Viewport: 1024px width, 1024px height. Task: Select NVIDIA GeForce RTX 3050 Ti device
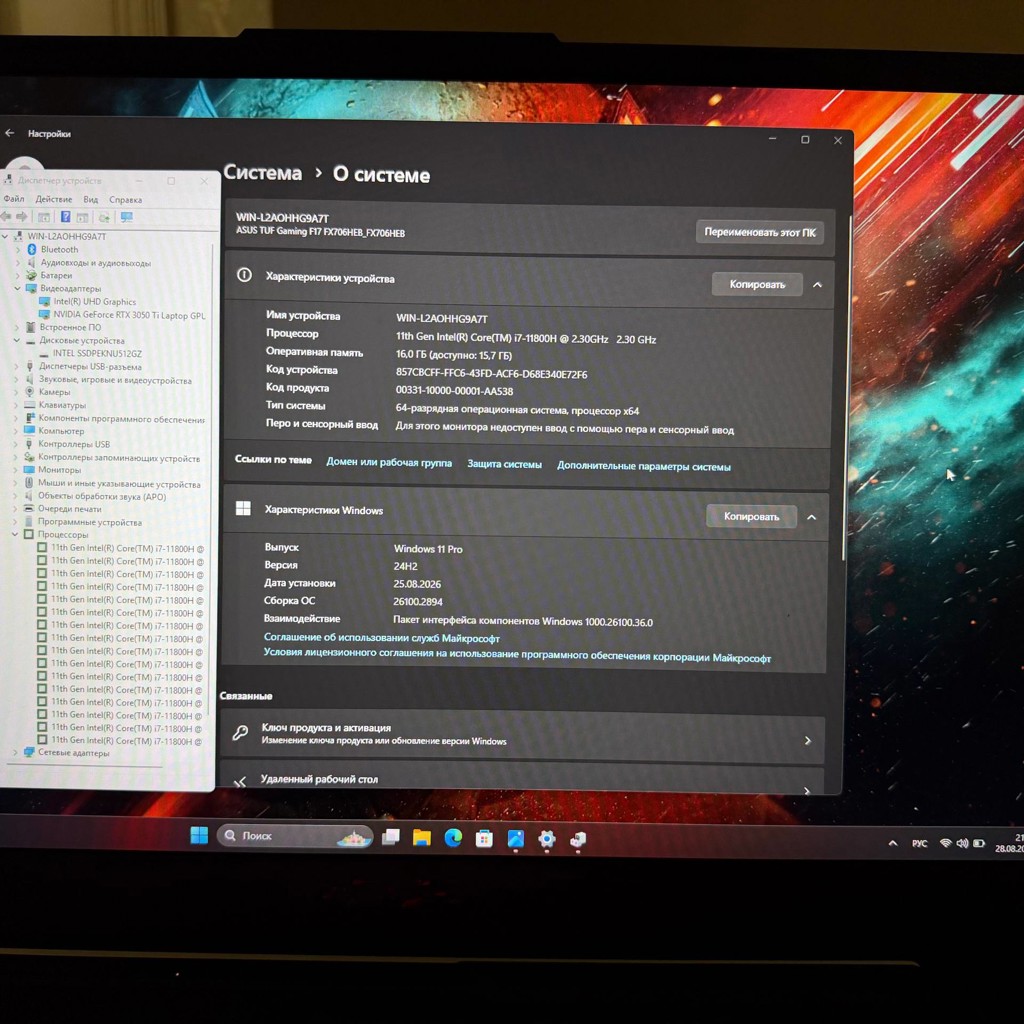(x=129, y=315)
